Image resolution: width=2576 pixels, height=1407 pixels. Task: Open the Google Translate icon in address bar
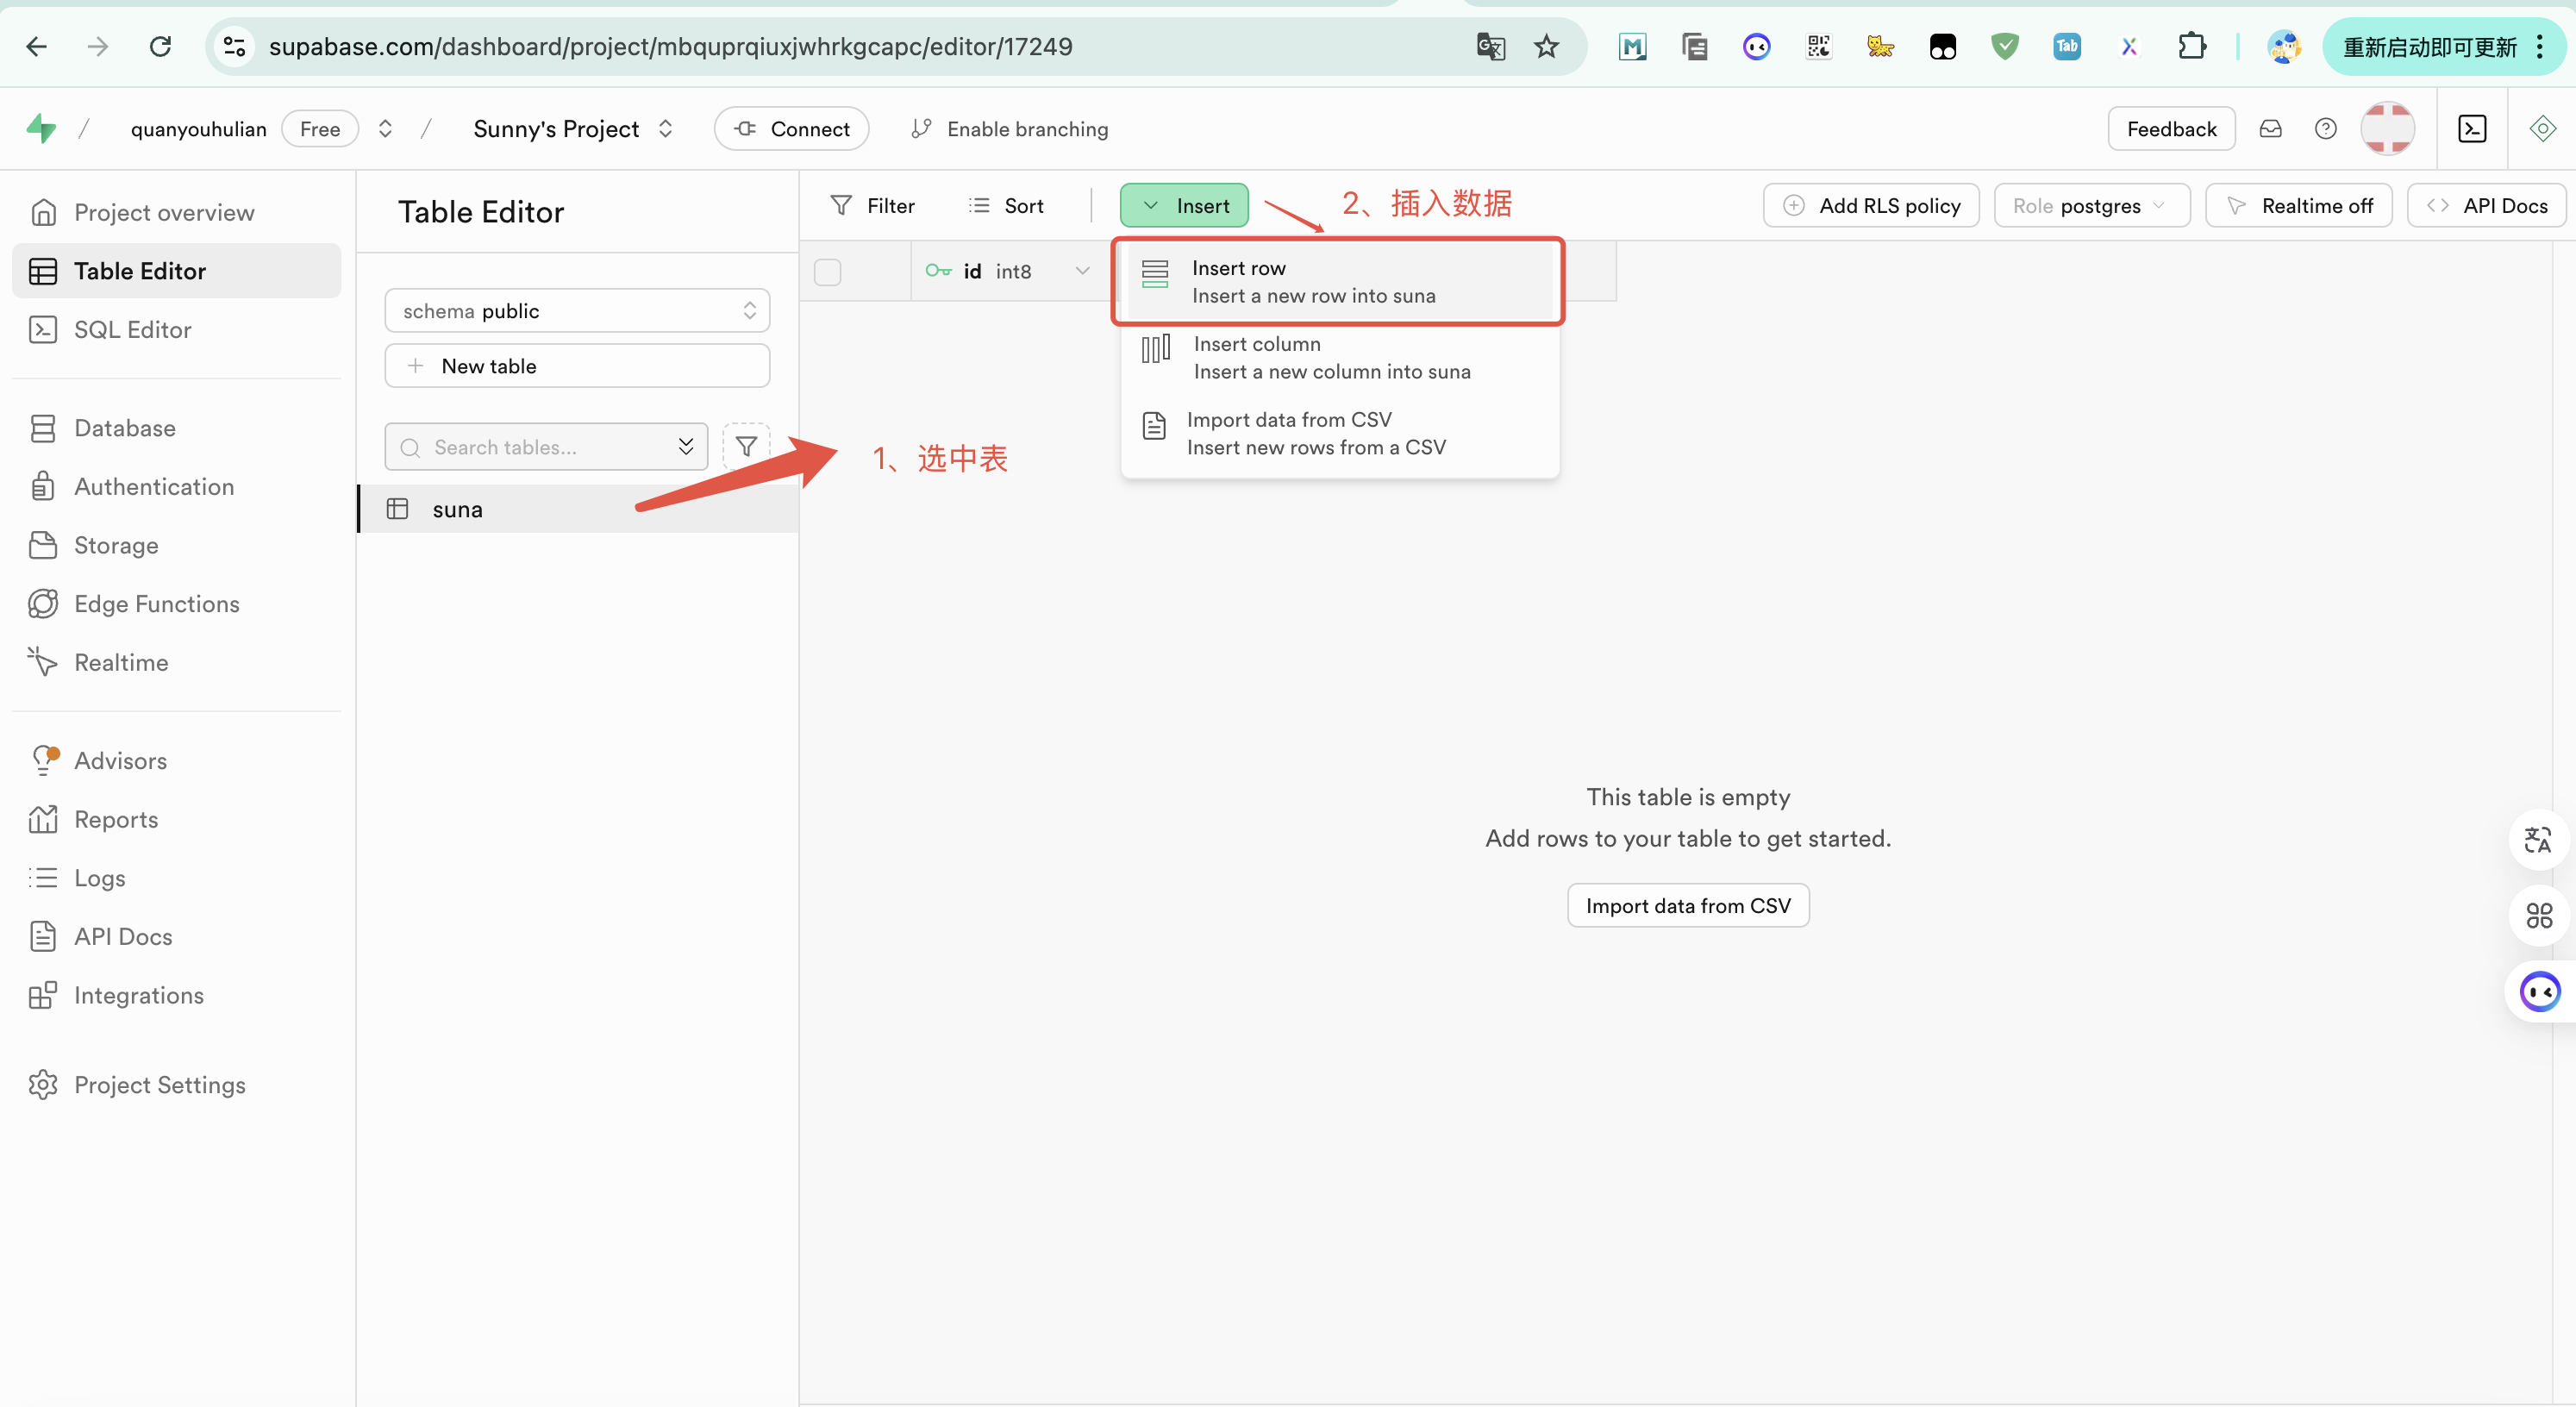point(1490,46)
